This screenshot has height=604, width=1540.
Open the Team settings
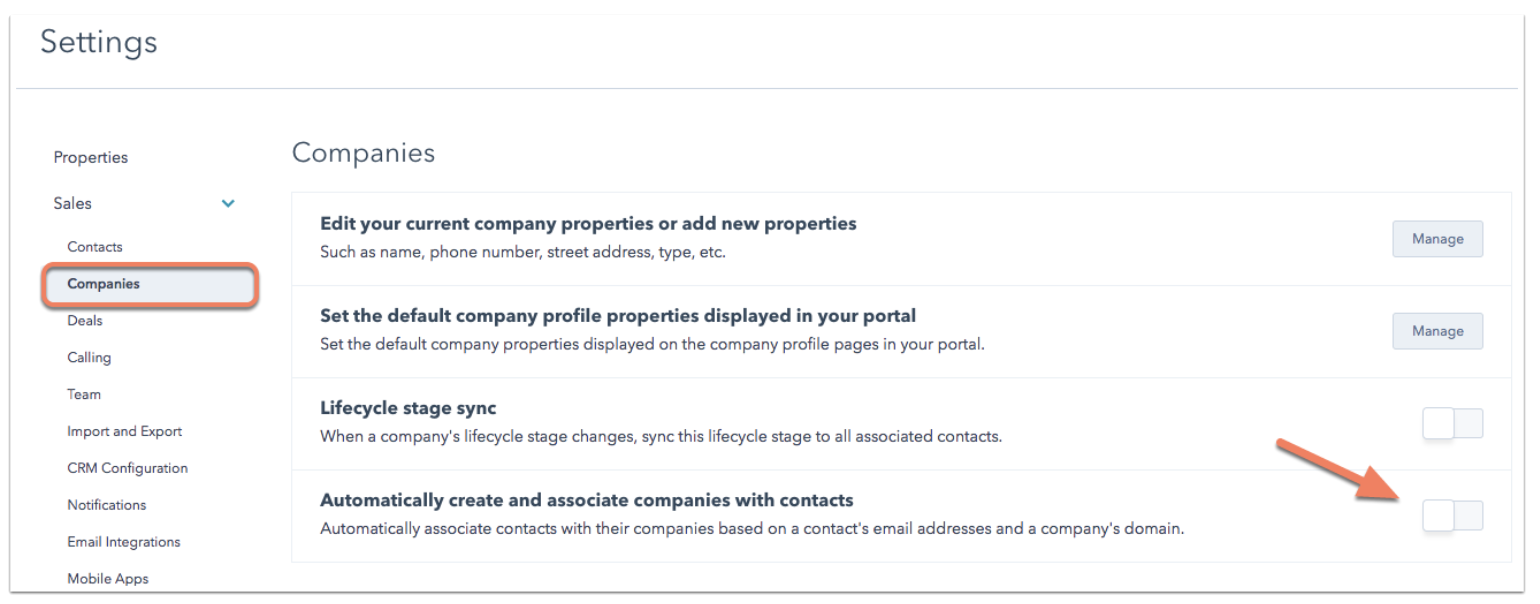[x=84, y=395]
